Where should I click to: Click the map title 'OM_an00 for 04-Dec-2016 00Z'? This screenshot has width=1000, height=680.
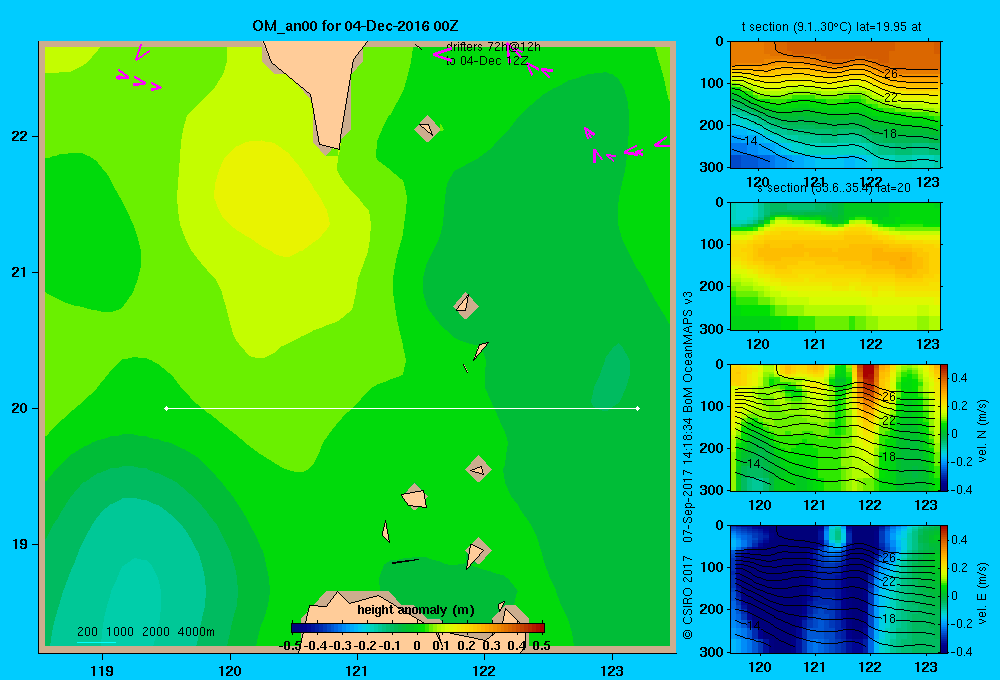[355, 26]
